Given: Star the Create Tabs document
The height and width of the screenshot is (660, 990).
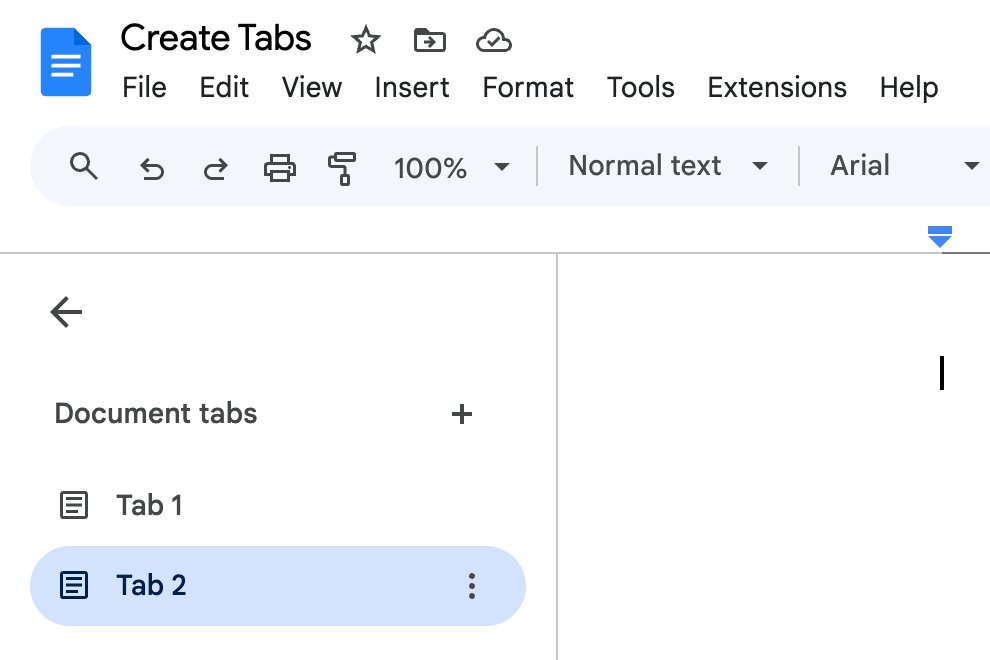Looking at the screenshot, I should (x=365, y=40).
